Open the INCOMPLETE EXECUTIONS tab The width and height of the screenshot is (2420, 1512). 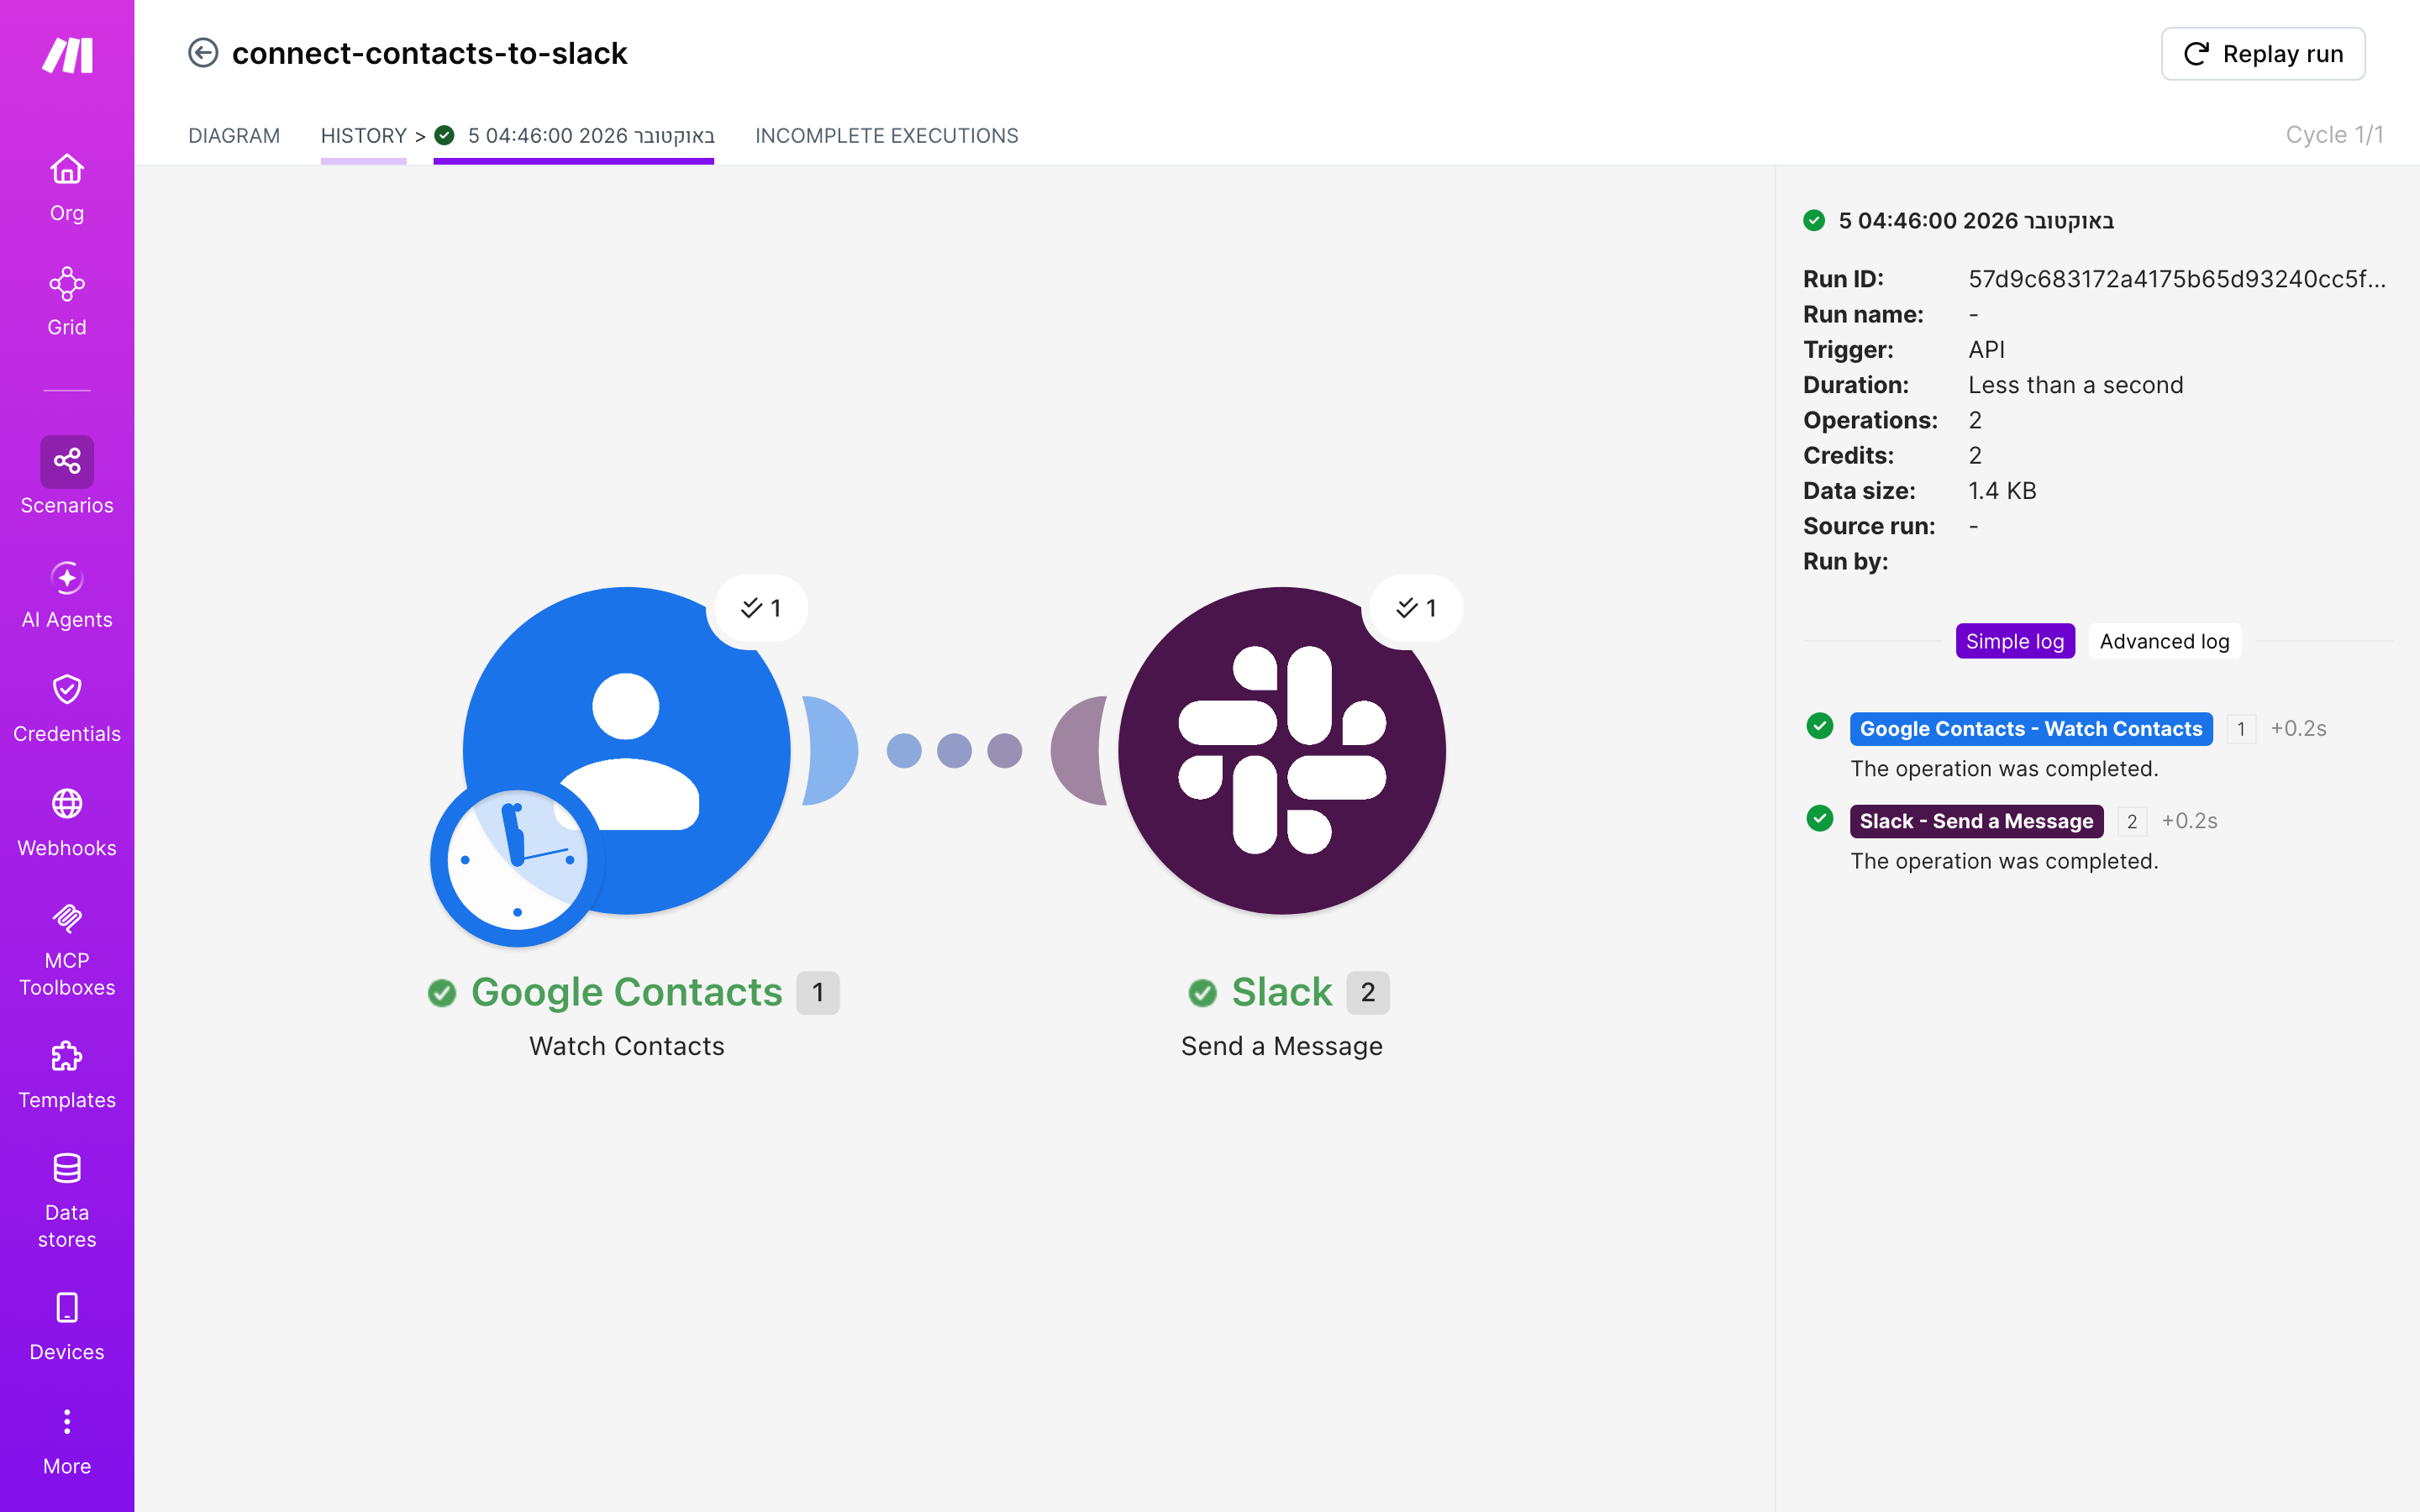(x=886, y=136)
